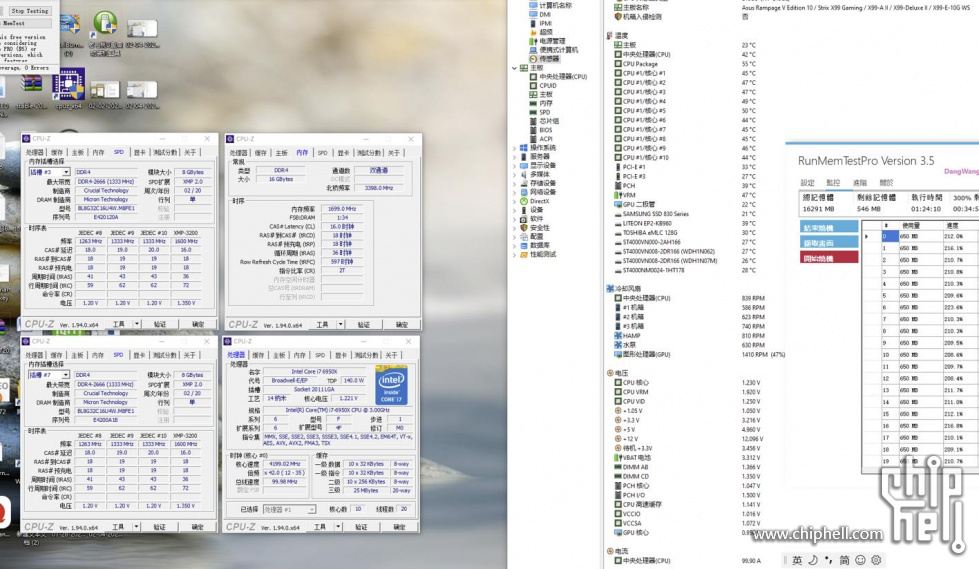Viewport: 979px width, 569px height.
Task: Click the IME English mode indicator 英
Action: click(x=797, y=560)
